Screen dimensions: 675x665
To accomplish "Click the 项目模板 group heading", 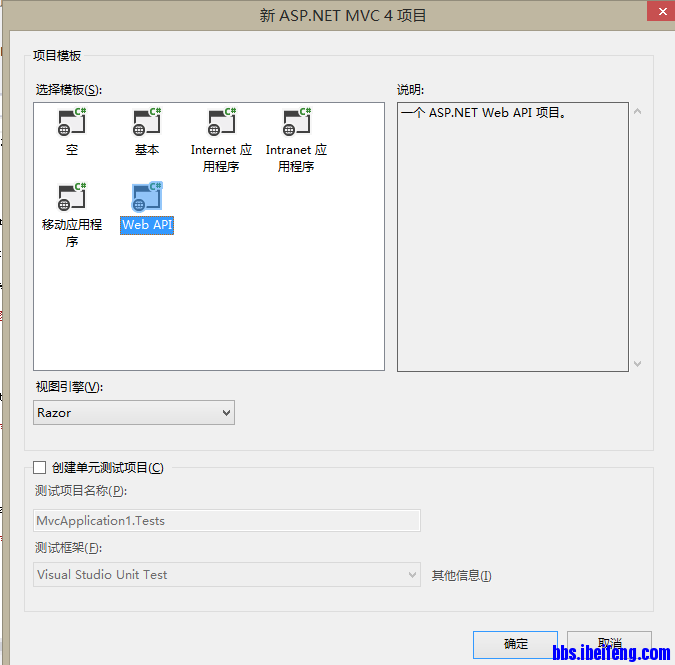I will [x=57, y=56].
